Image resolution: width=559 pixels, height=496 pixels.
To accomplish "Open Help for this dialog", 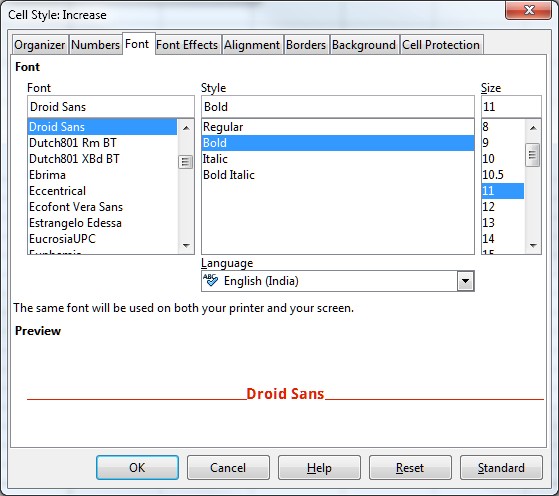I will coord(319,467).
